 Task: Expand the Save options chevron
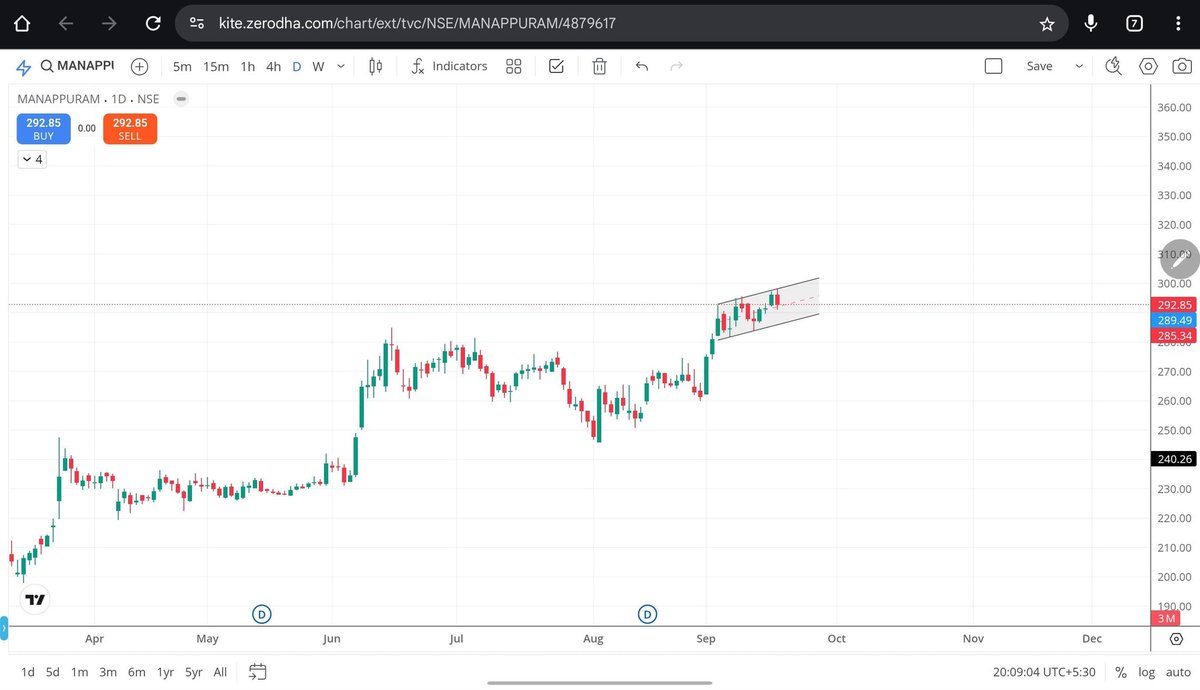[1077, 66]
